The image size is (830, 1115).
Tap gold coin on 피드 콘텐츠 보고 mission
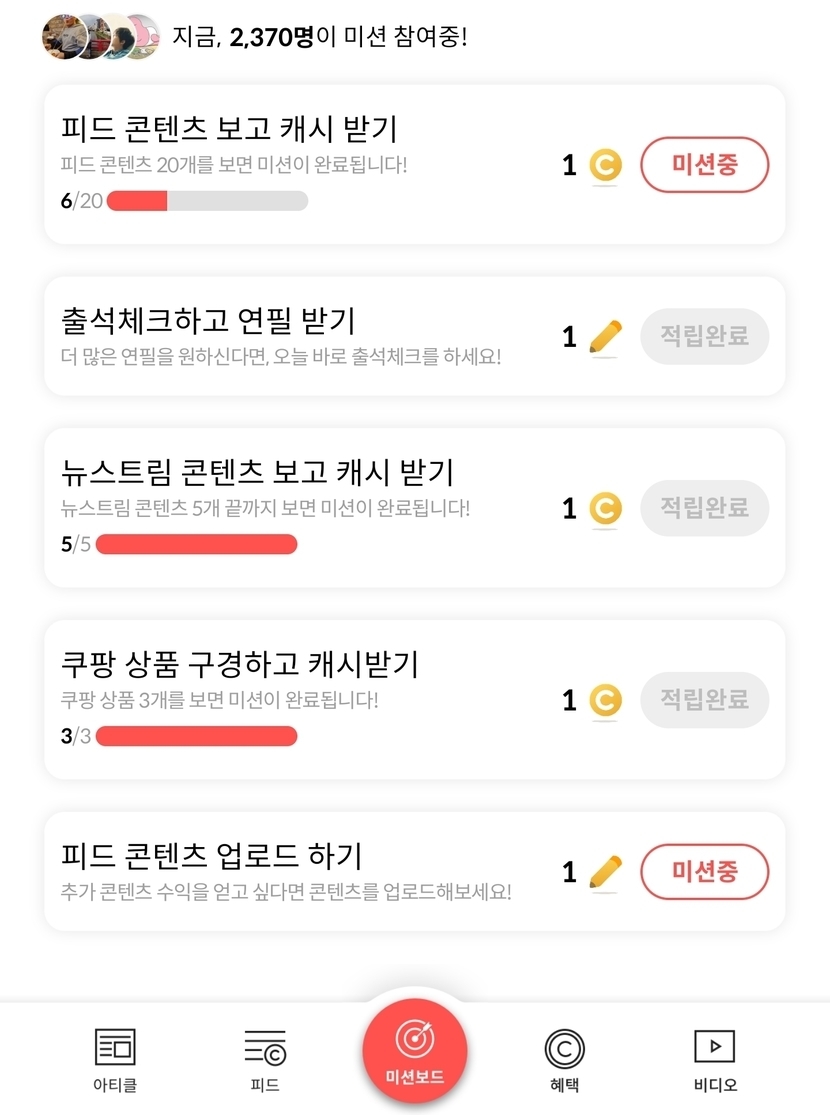(605, 166)
